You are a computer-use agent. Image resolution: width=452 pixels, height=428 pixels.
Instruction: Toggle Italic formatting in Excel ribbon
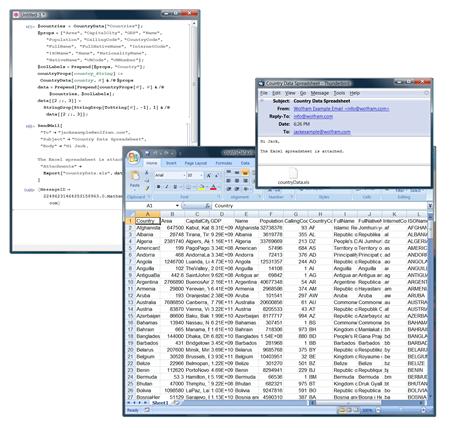tap(167, 187)
